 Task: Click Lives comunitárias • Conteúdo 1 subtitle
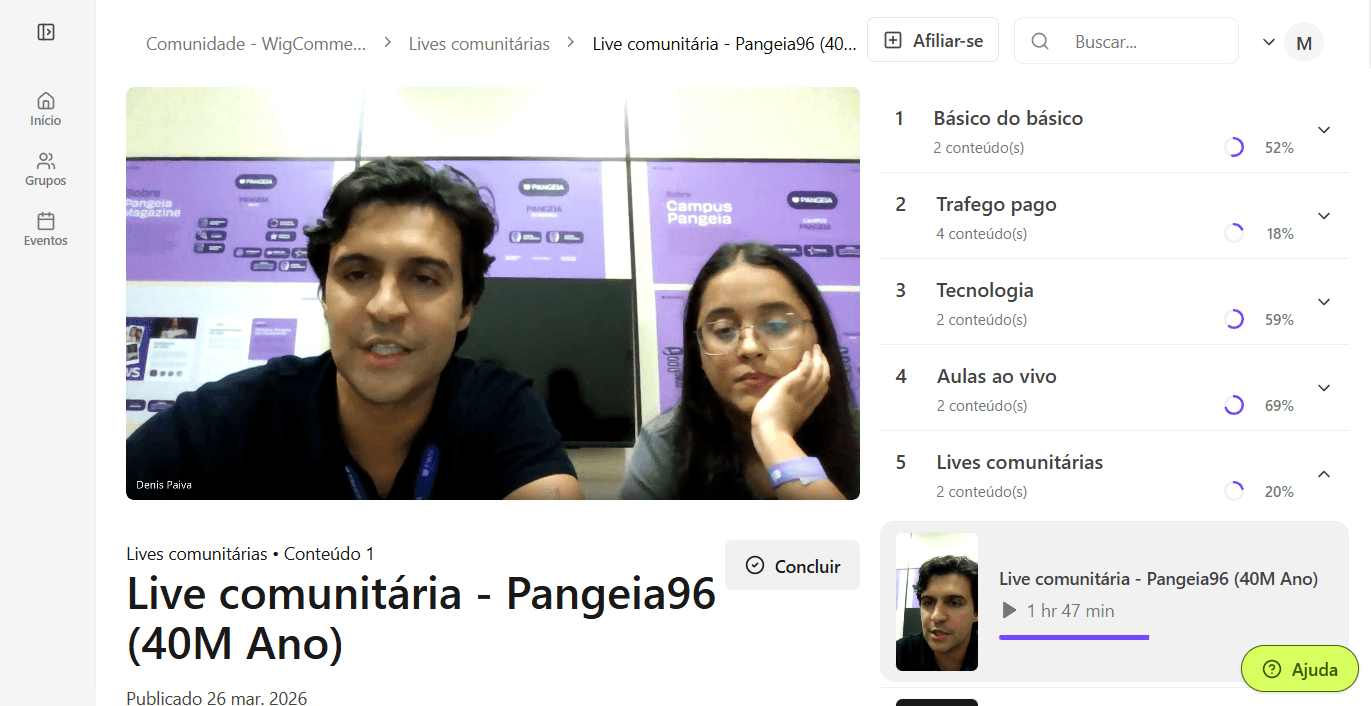click(x=250, y=554)
